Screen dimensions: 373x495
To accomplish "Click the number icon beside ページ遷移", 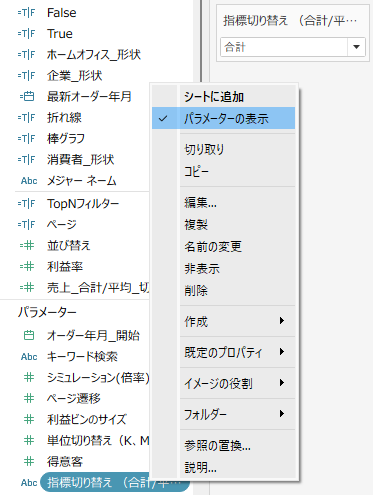I will (29, 399).
